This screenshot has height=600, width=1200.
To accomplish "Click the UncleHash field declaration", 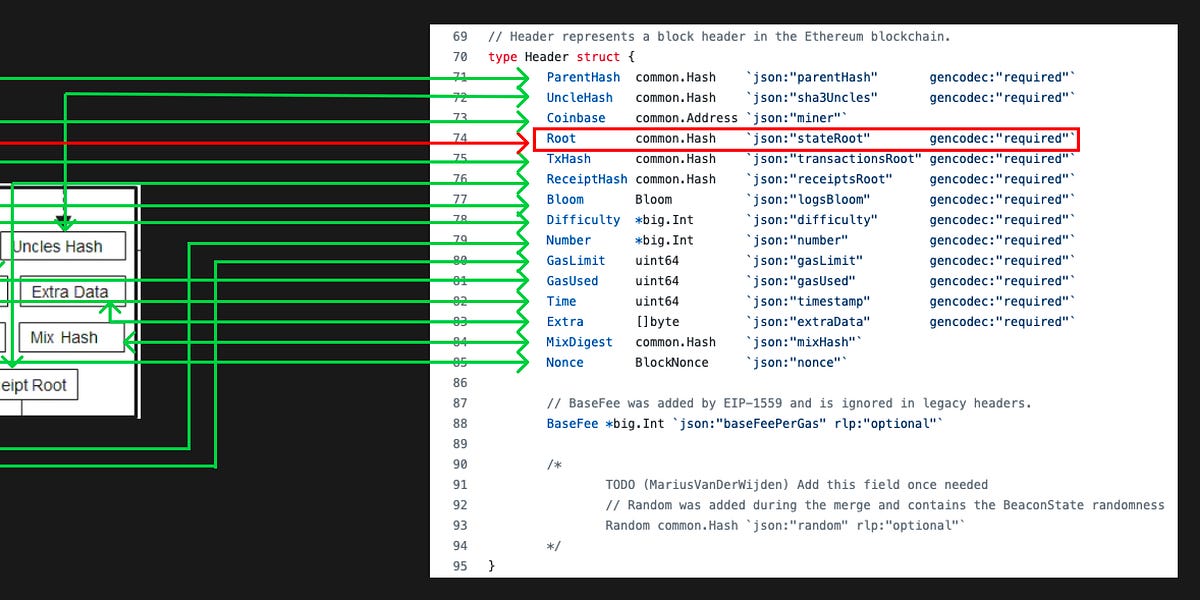I will pos(580,97).
